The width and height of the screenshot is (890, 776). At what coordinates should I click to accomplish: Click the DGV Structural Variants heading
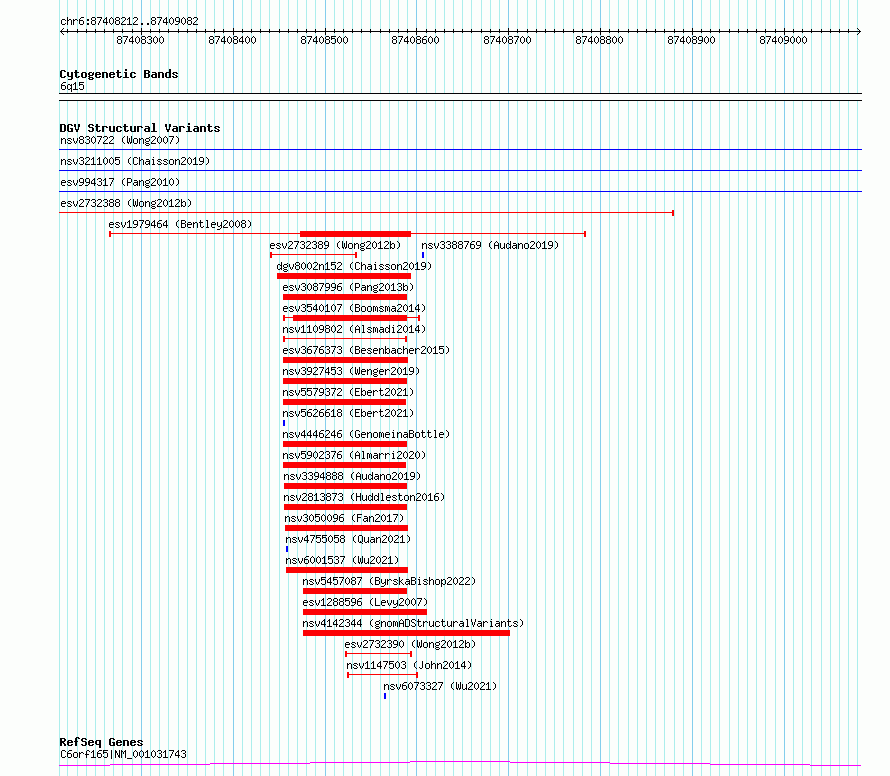(x=140, y=128)
